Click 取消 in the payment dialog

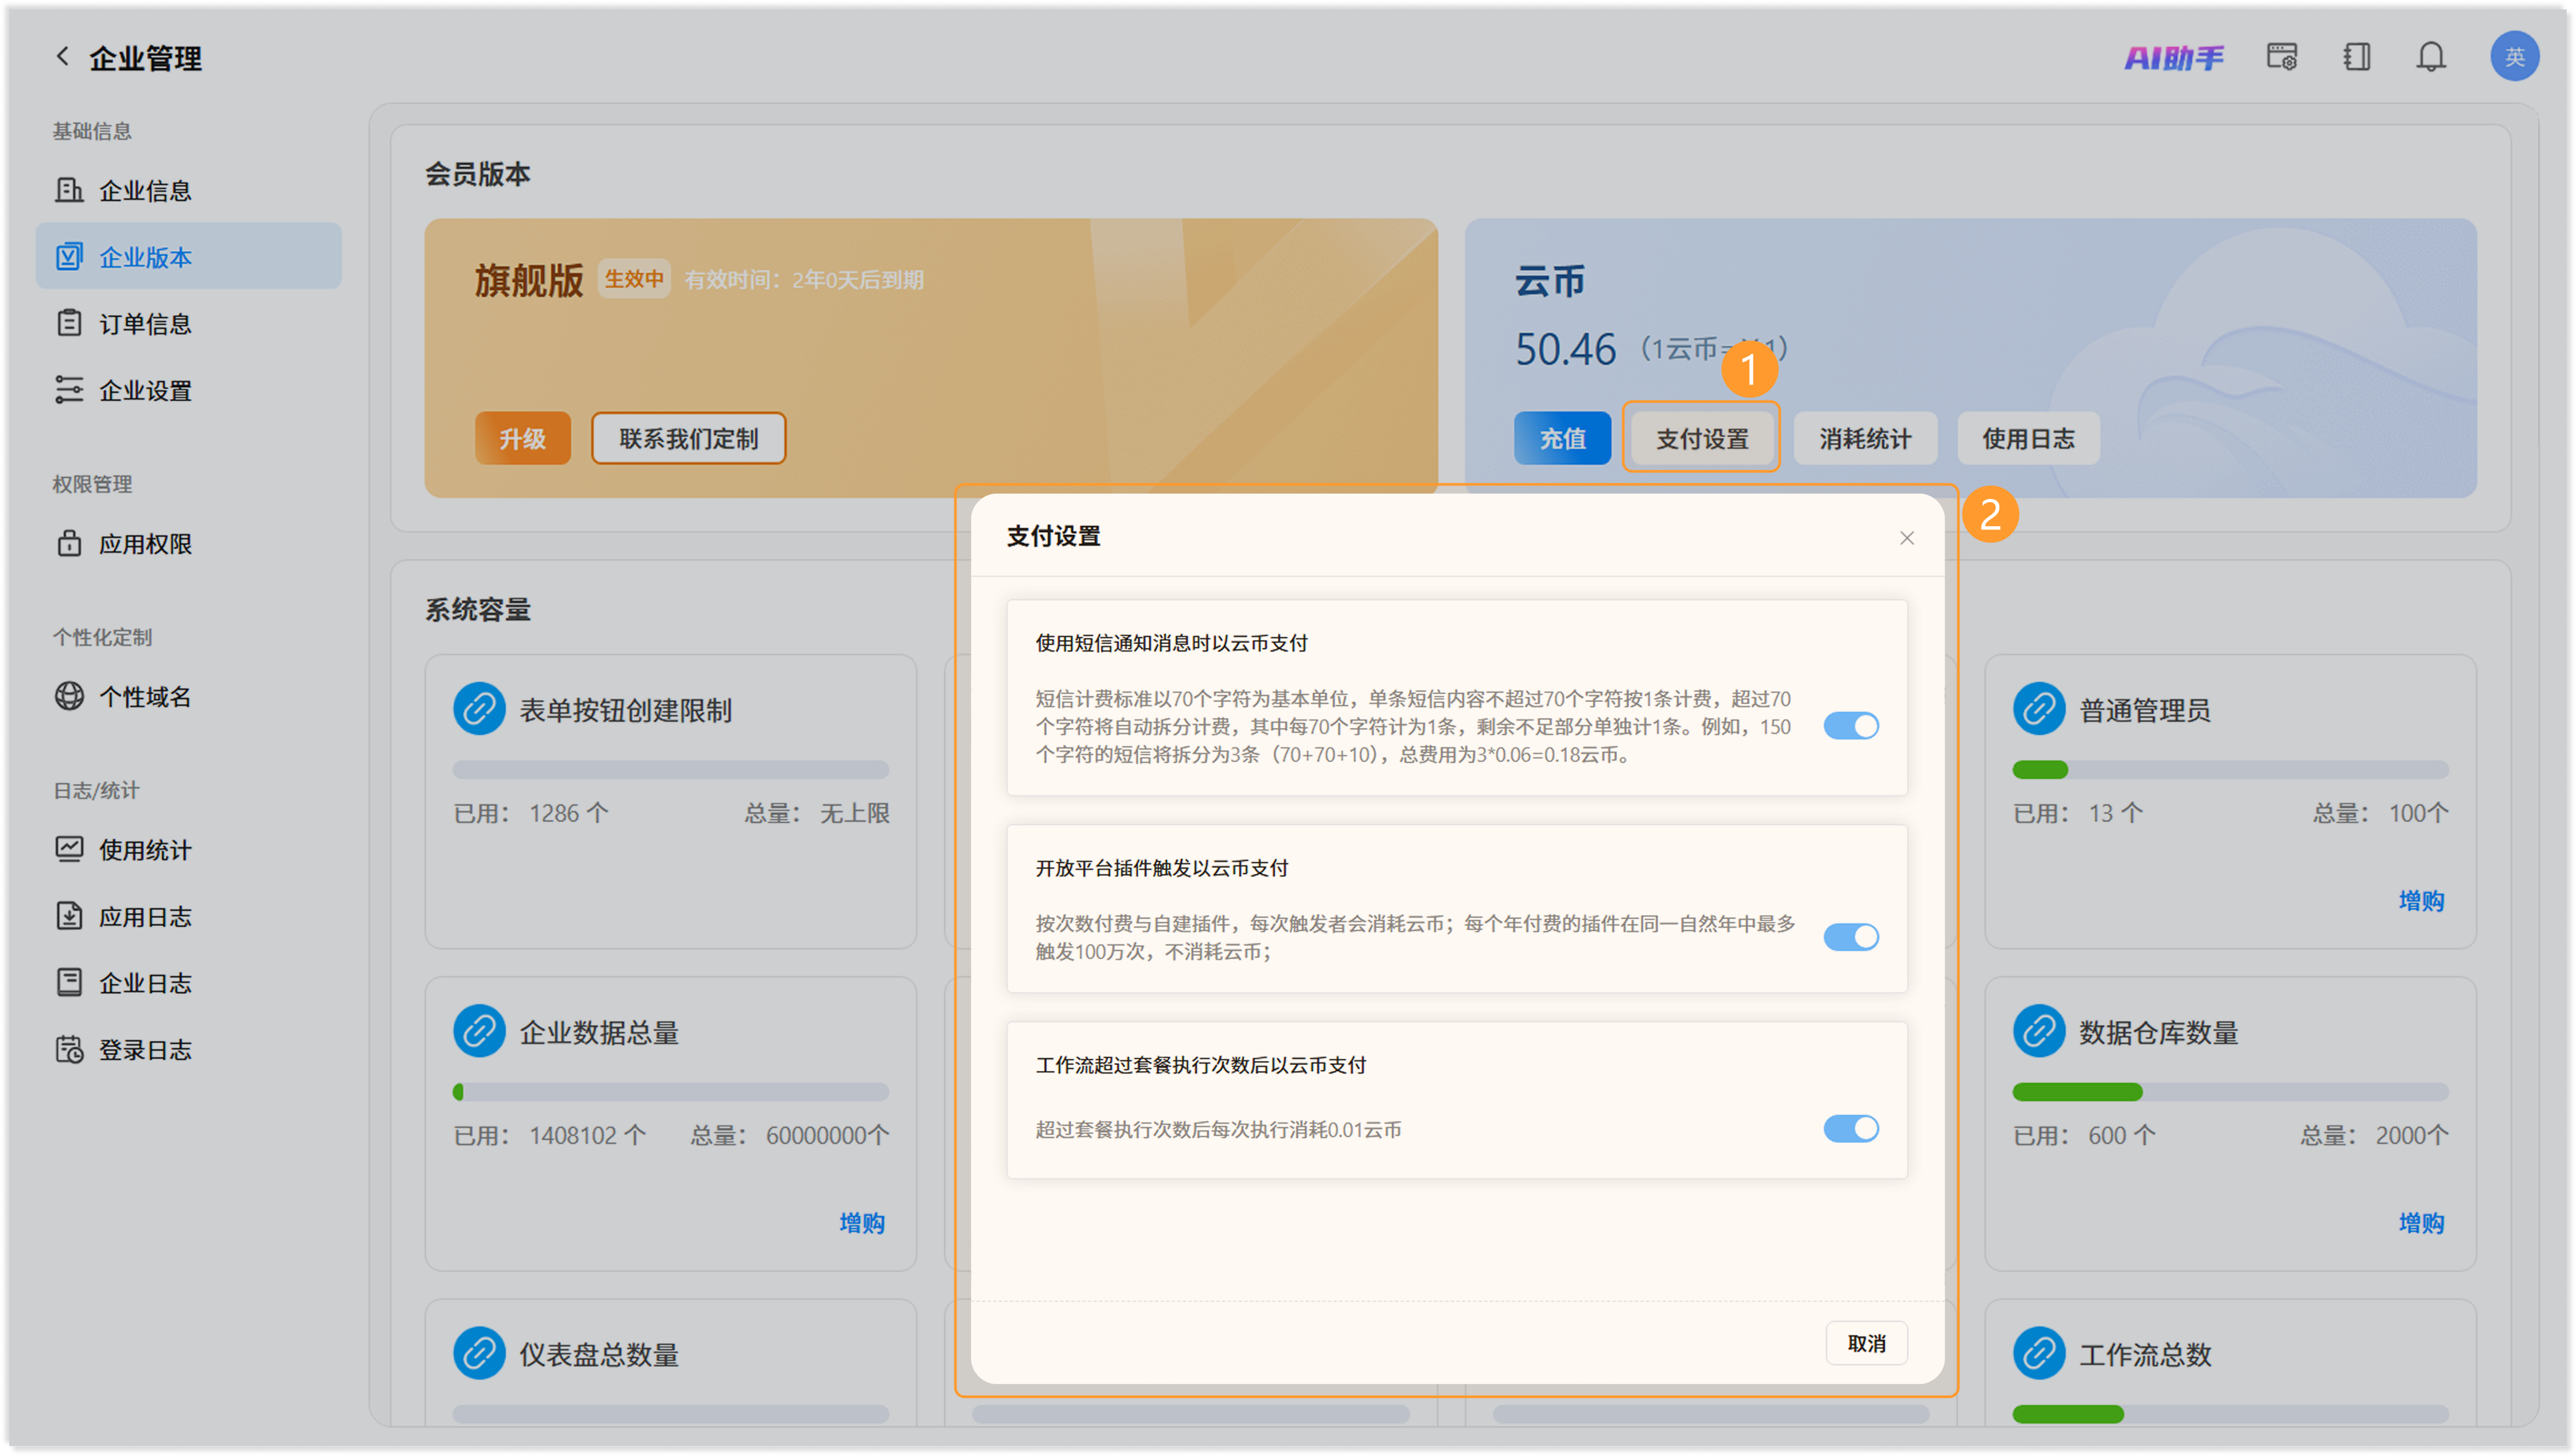pos(1866,1343)
